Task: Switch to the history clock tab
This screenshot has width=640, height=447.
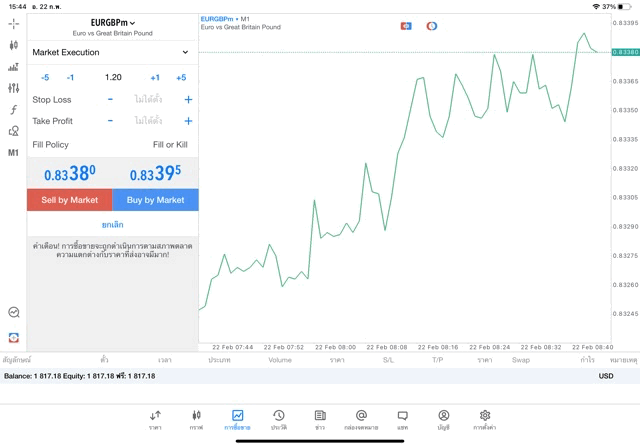Action: 279,419
